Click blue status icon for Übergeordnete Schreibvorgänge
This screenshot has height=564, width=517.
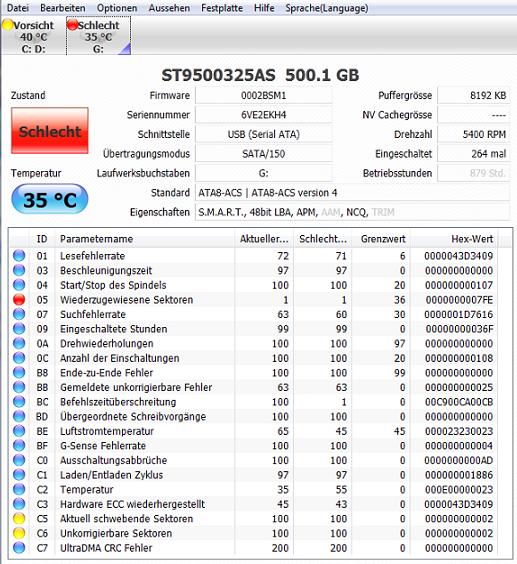[19, 416]
